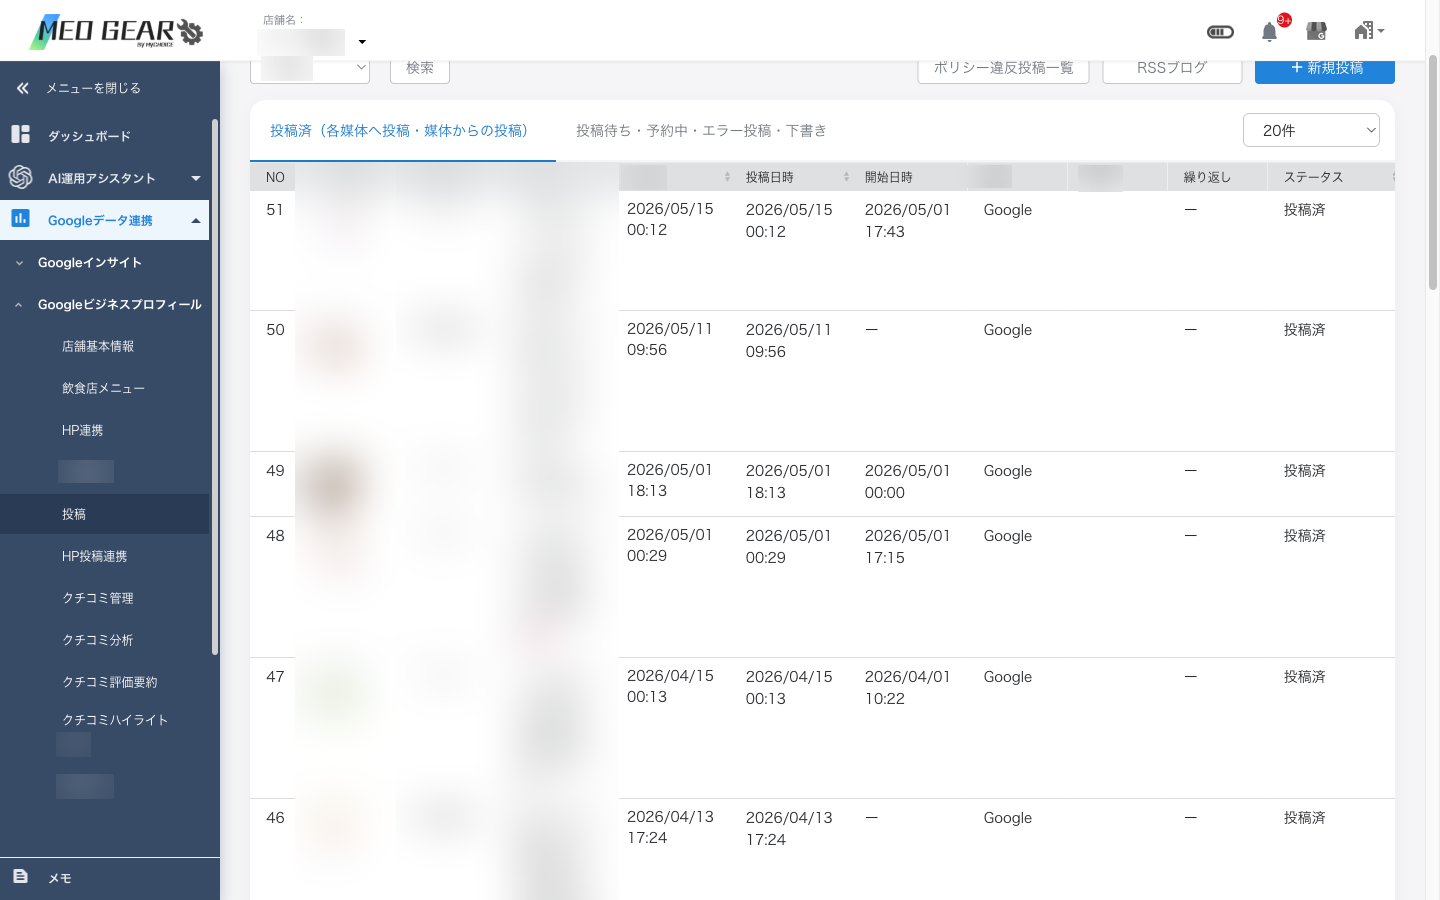1440x900 pixels.
Task: Click the Googleデータ連携 chart icon
Action: [x=20, y=218]
